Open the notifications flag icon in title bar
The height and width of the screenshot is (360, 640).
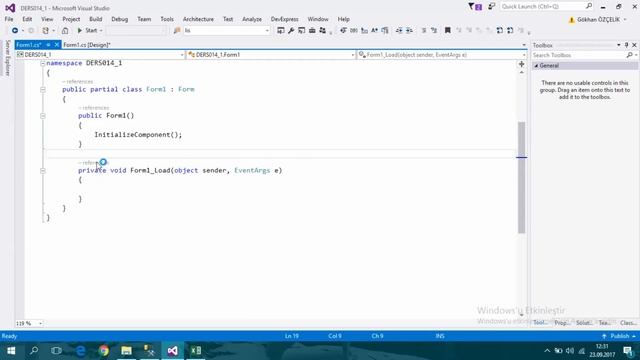(x=475, y=7)
